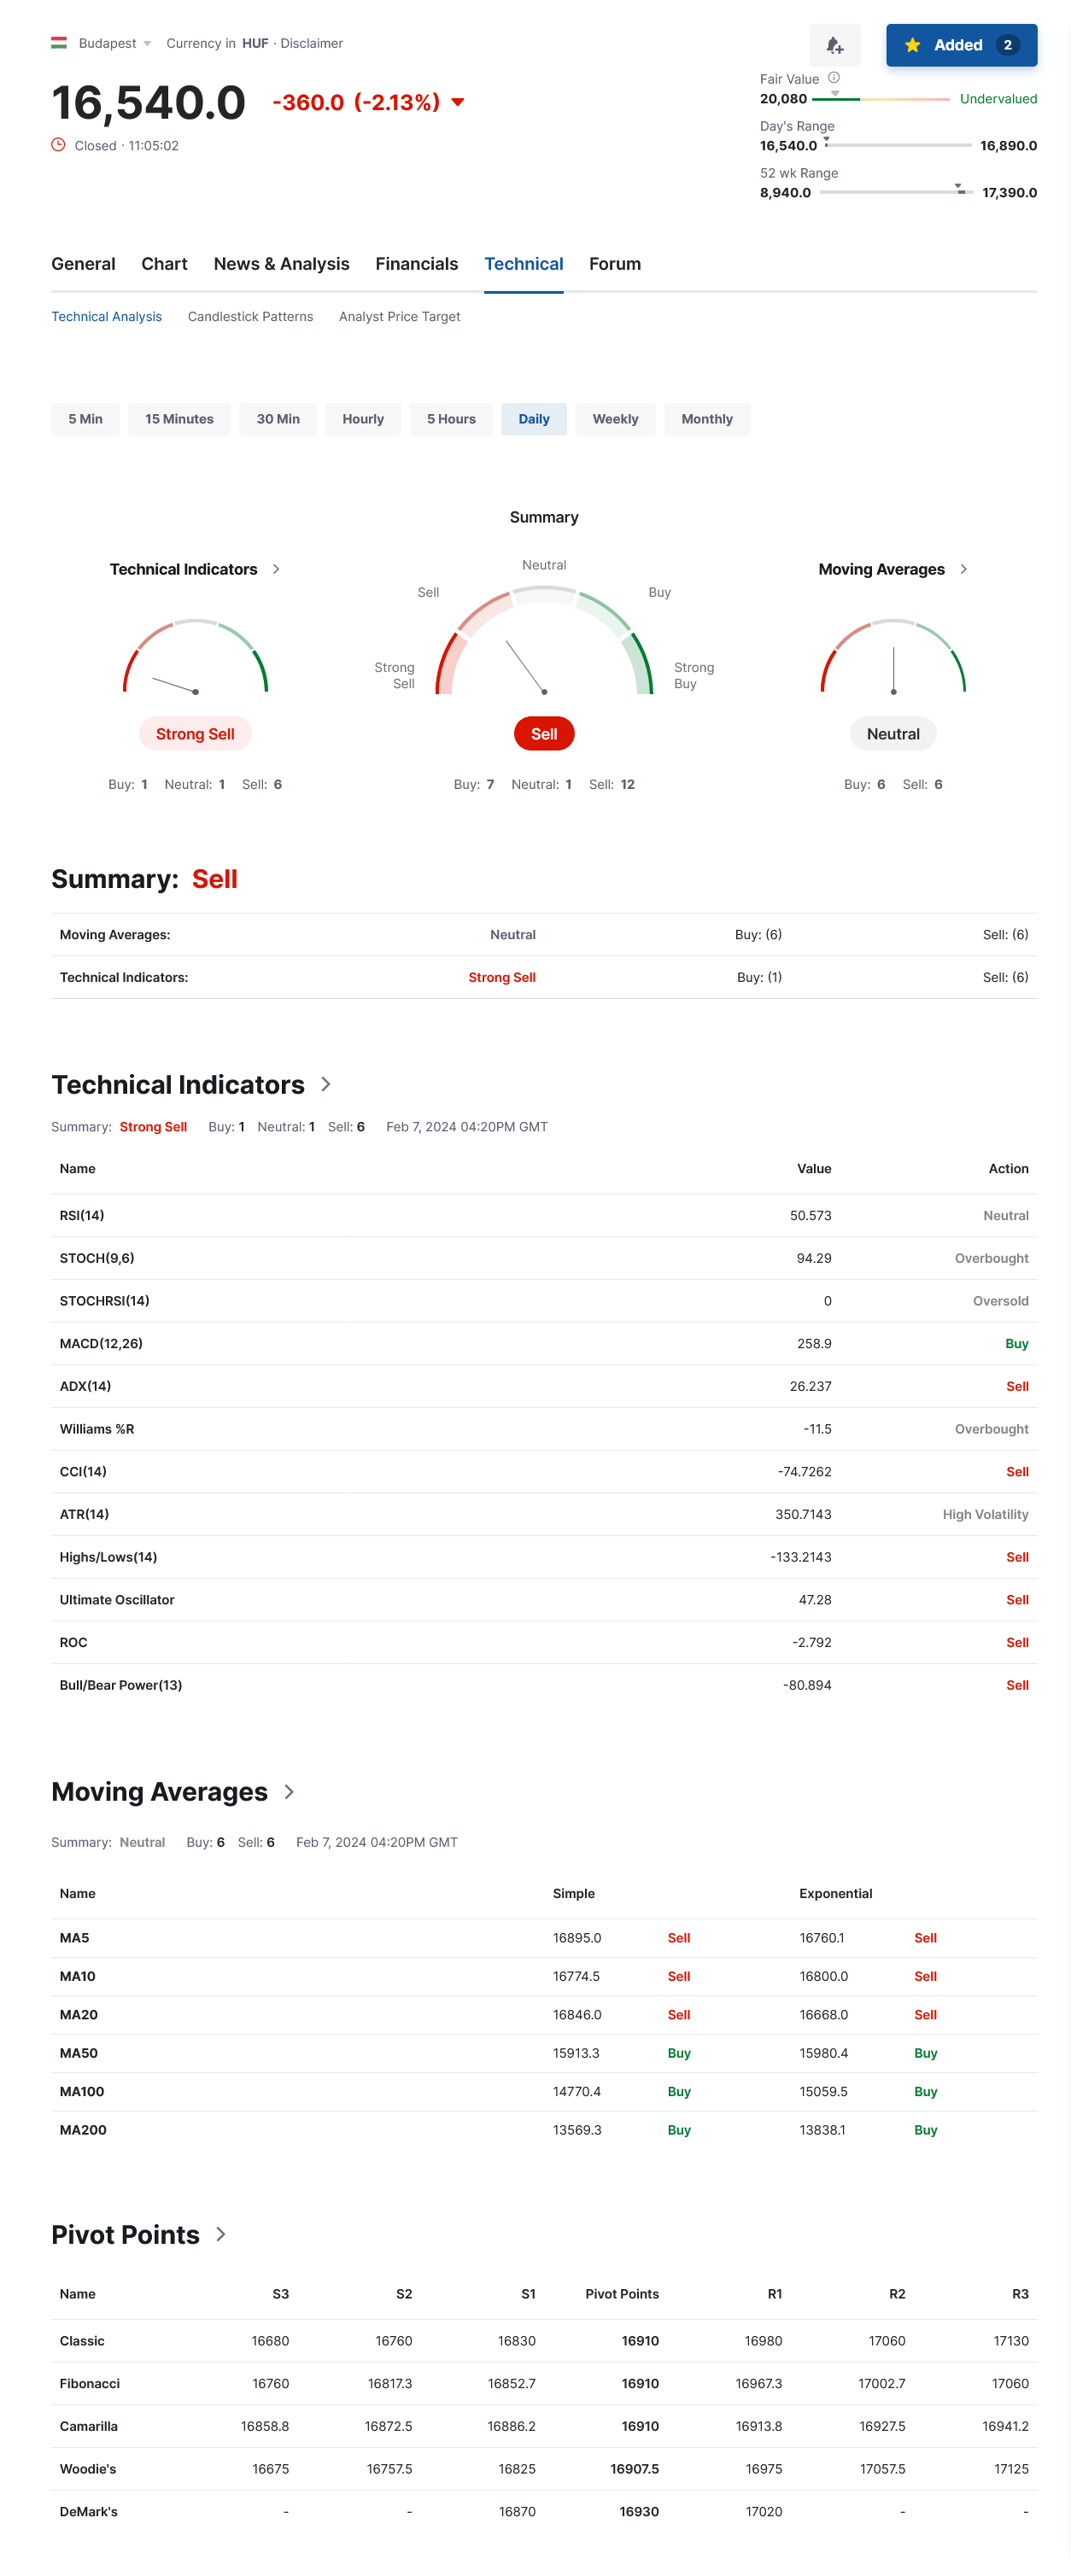Open the Pivot Points section arrow
The width and height of the screenshot is (1071, 2576).
(x=221, y=2234)
